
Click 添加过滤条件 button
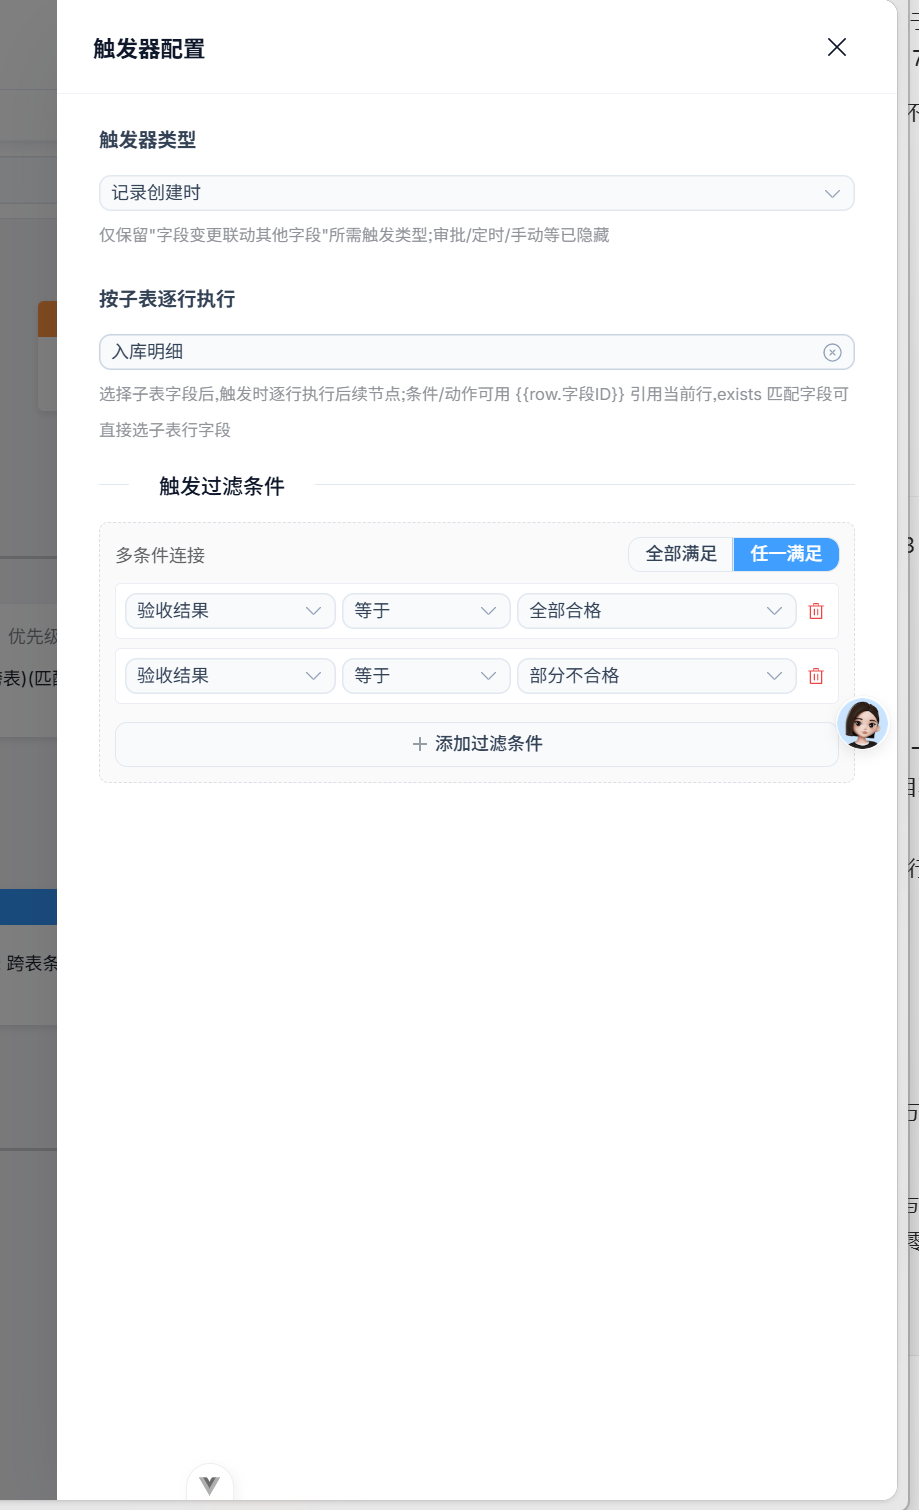[x=477, y=744]
